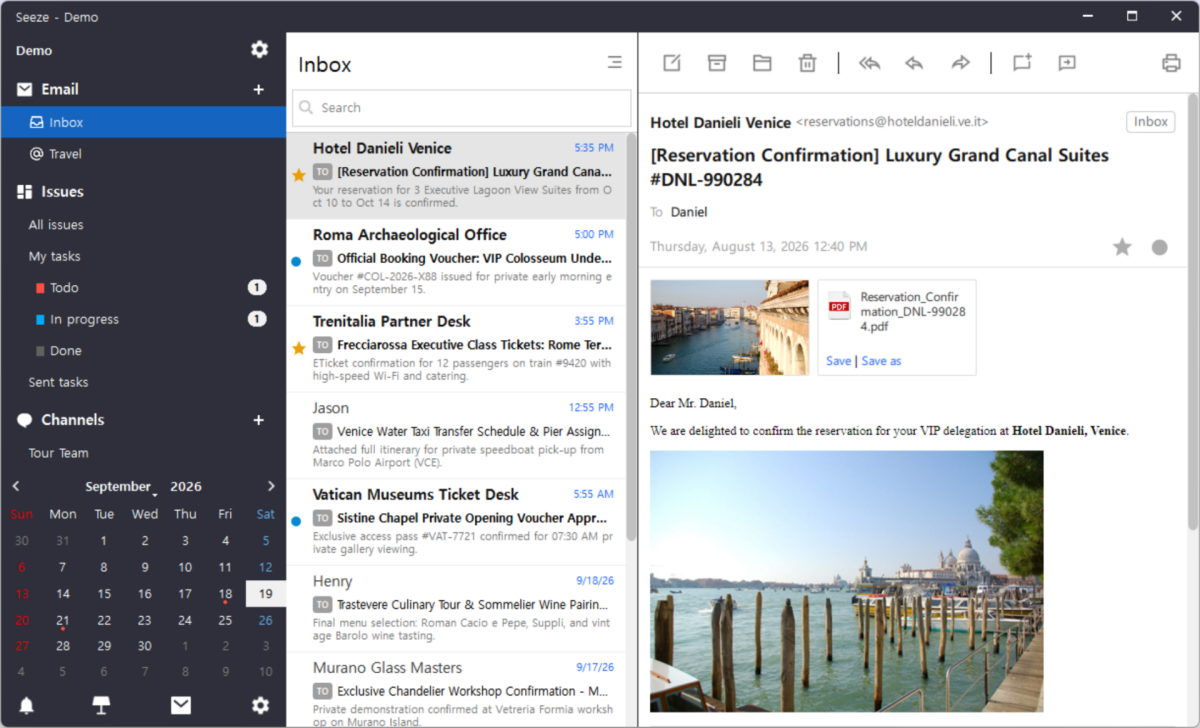1200x728 pixels.
Task: Click the Email section header
Action: 60,89
